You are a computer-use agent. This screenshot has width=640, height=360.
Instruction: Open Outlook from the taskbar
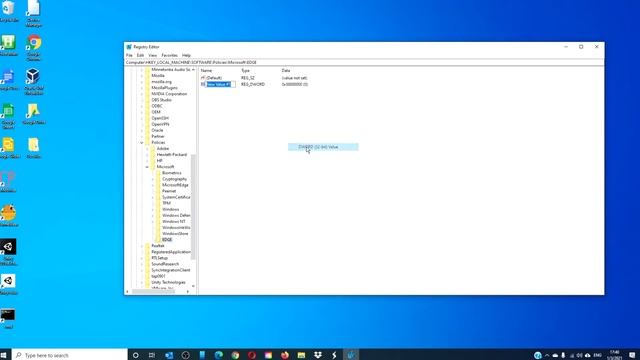tap(169, 355)
